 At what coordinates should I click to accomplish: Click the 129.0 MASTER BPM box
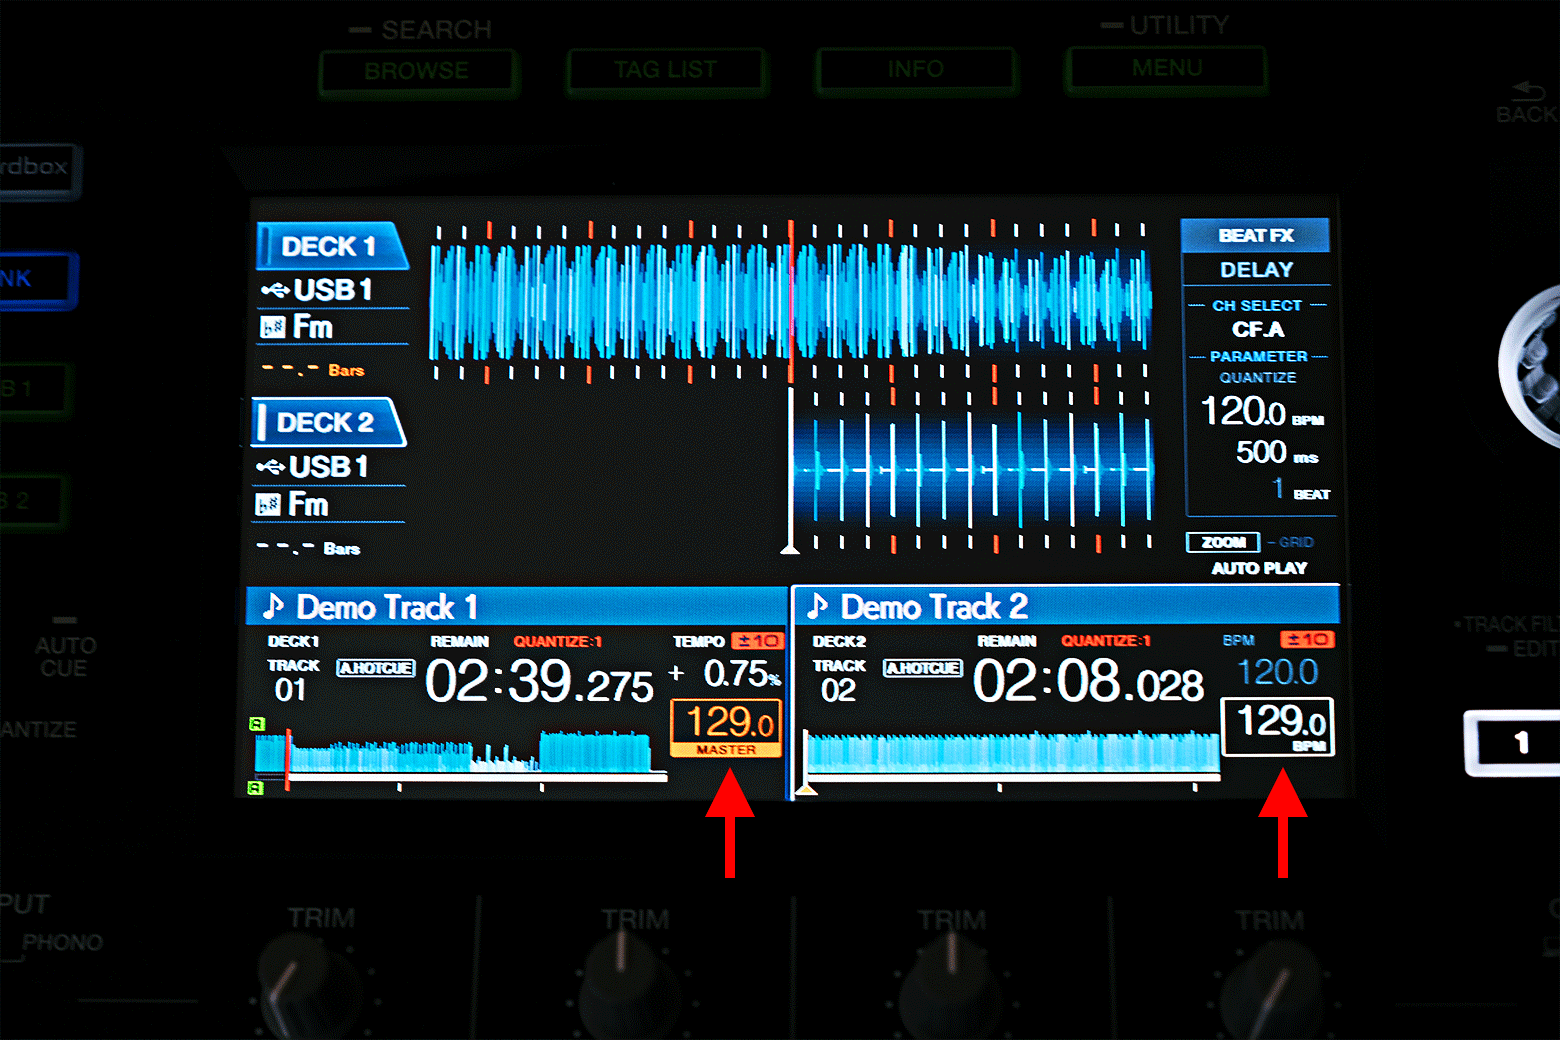(x=726, y=727)
